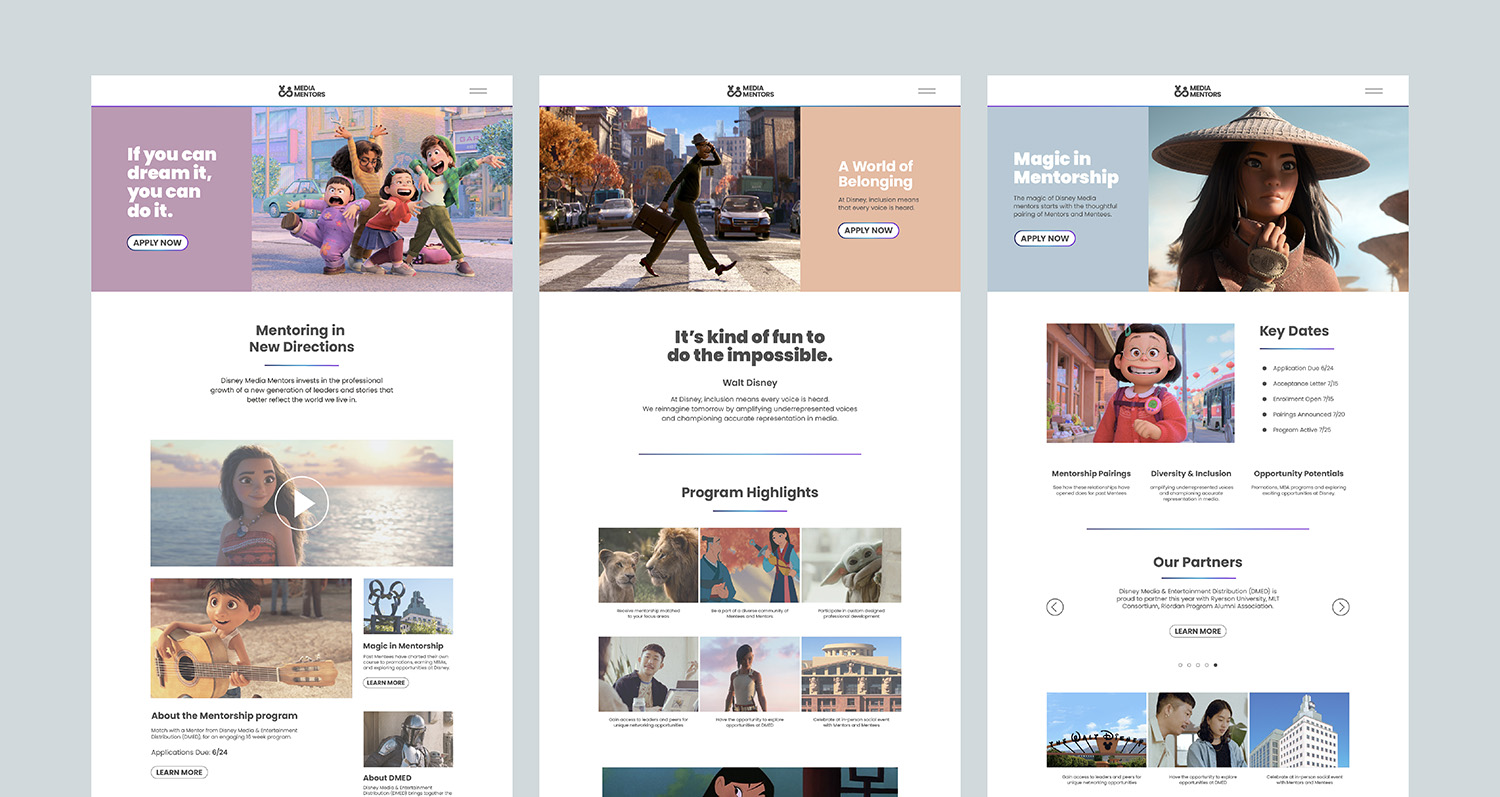The height and width of the screenshot is (797, 1500).
Task: Go to next slide in Our Partners carousel
Action: coord(1341,607)
